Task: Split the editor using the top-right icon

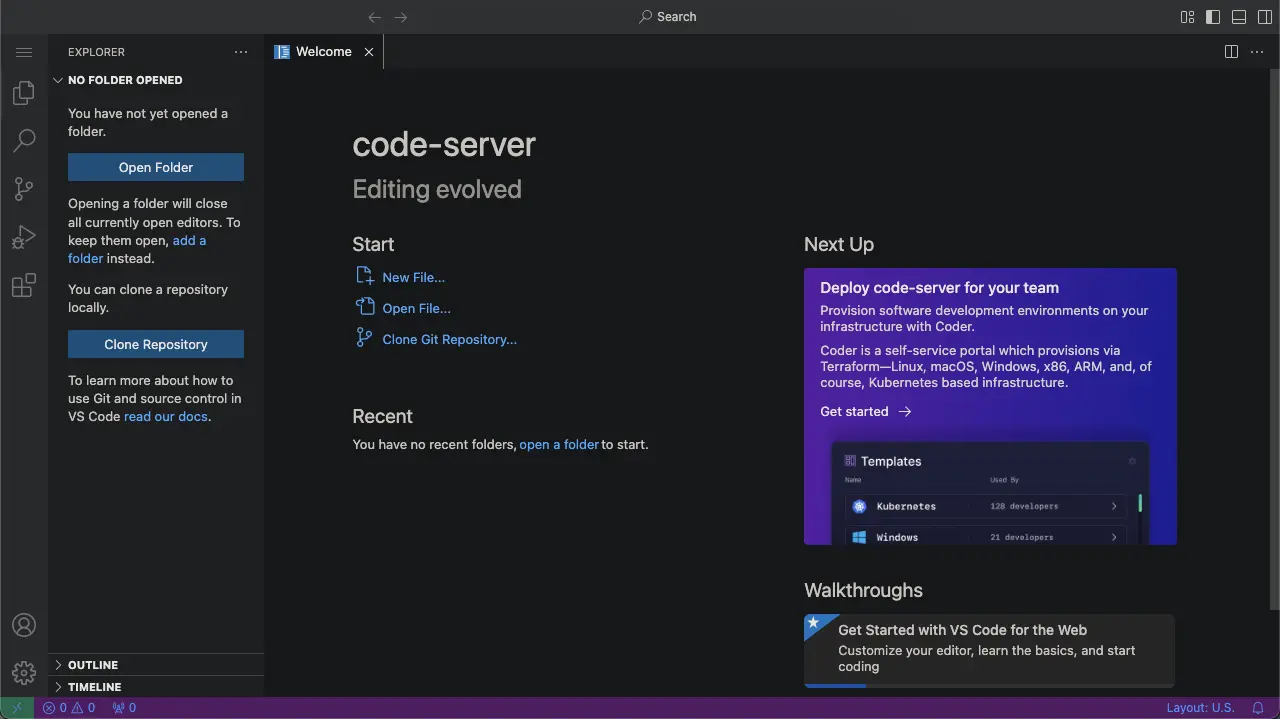Action: click(1231, 51)
